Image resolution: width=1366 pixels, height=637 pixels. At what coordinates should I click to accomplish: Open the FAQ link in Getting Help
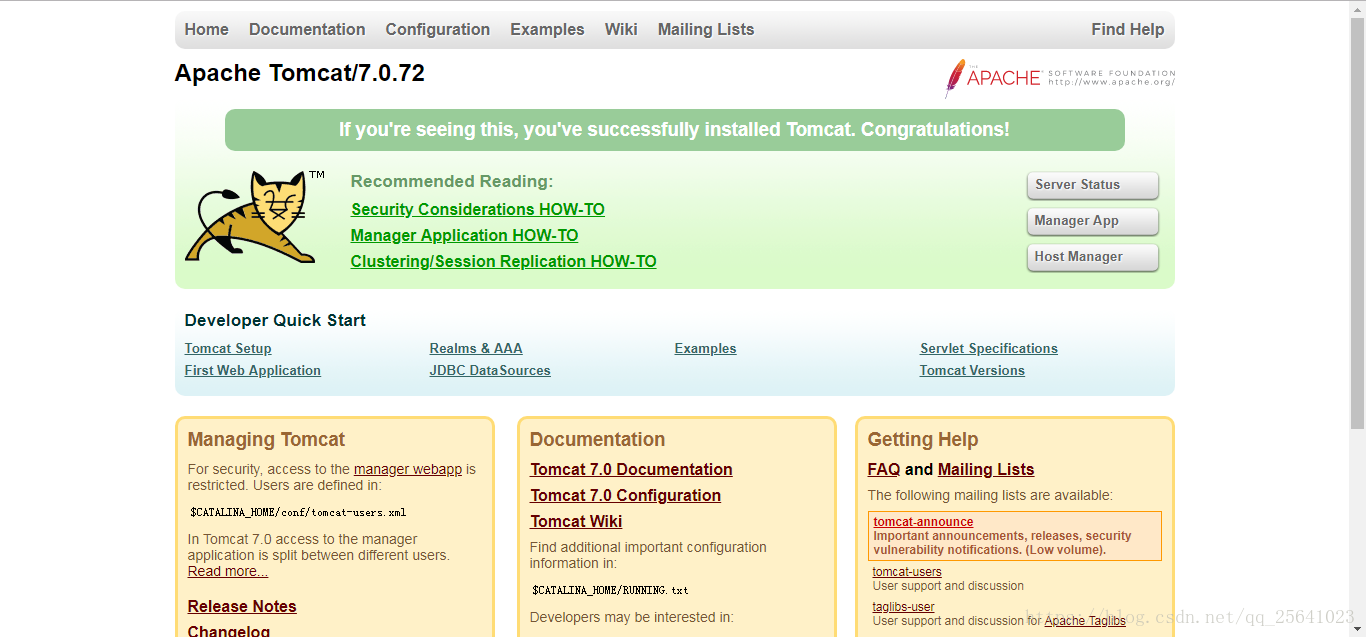coord(884,469)
